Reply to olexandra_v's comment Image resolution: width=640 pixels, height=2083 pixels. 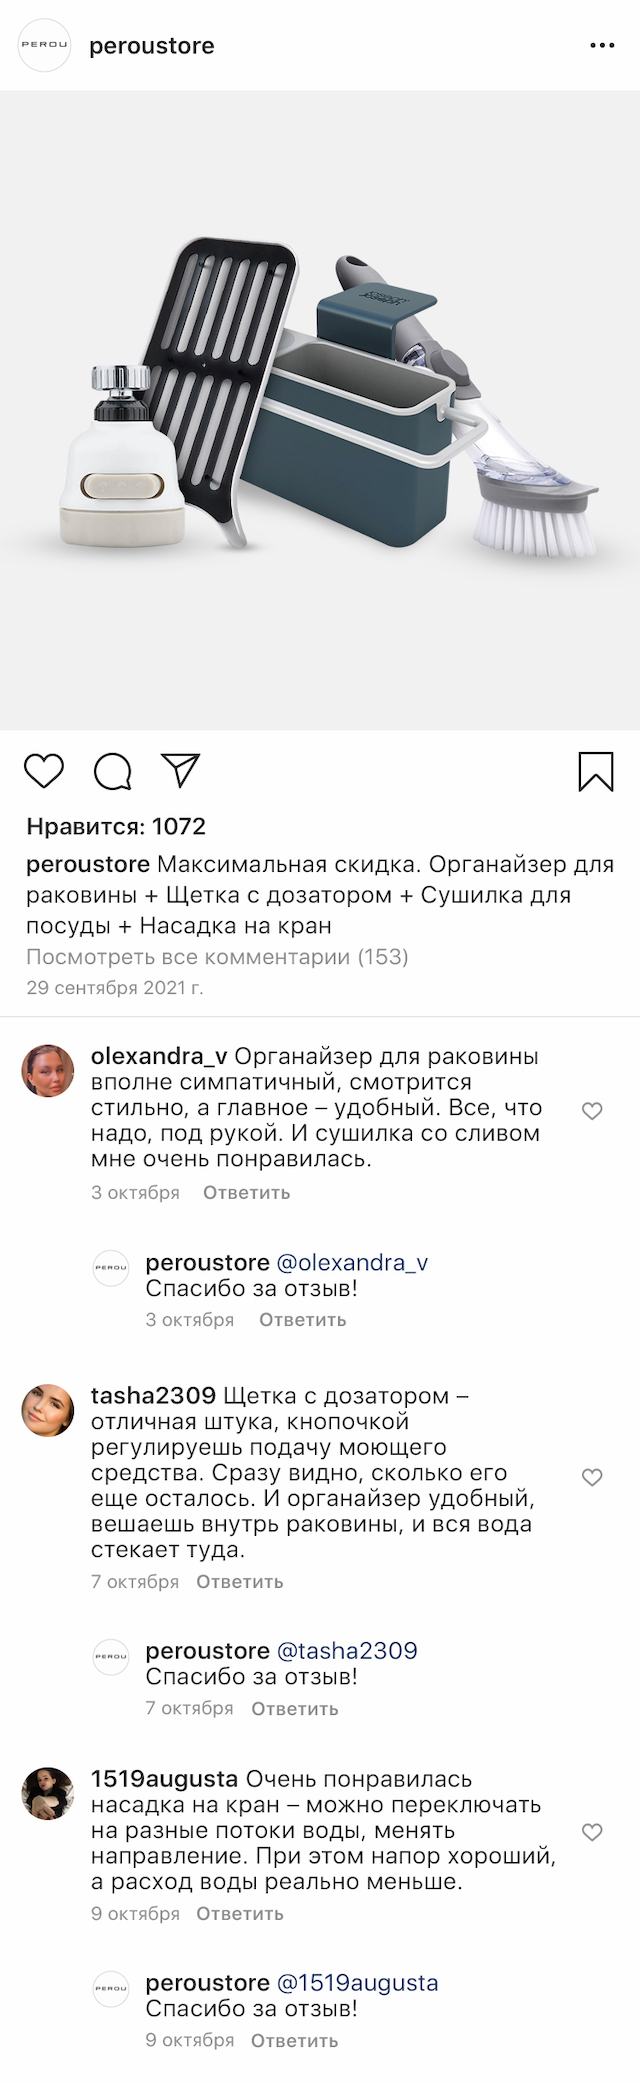(x=246, y=1193)
